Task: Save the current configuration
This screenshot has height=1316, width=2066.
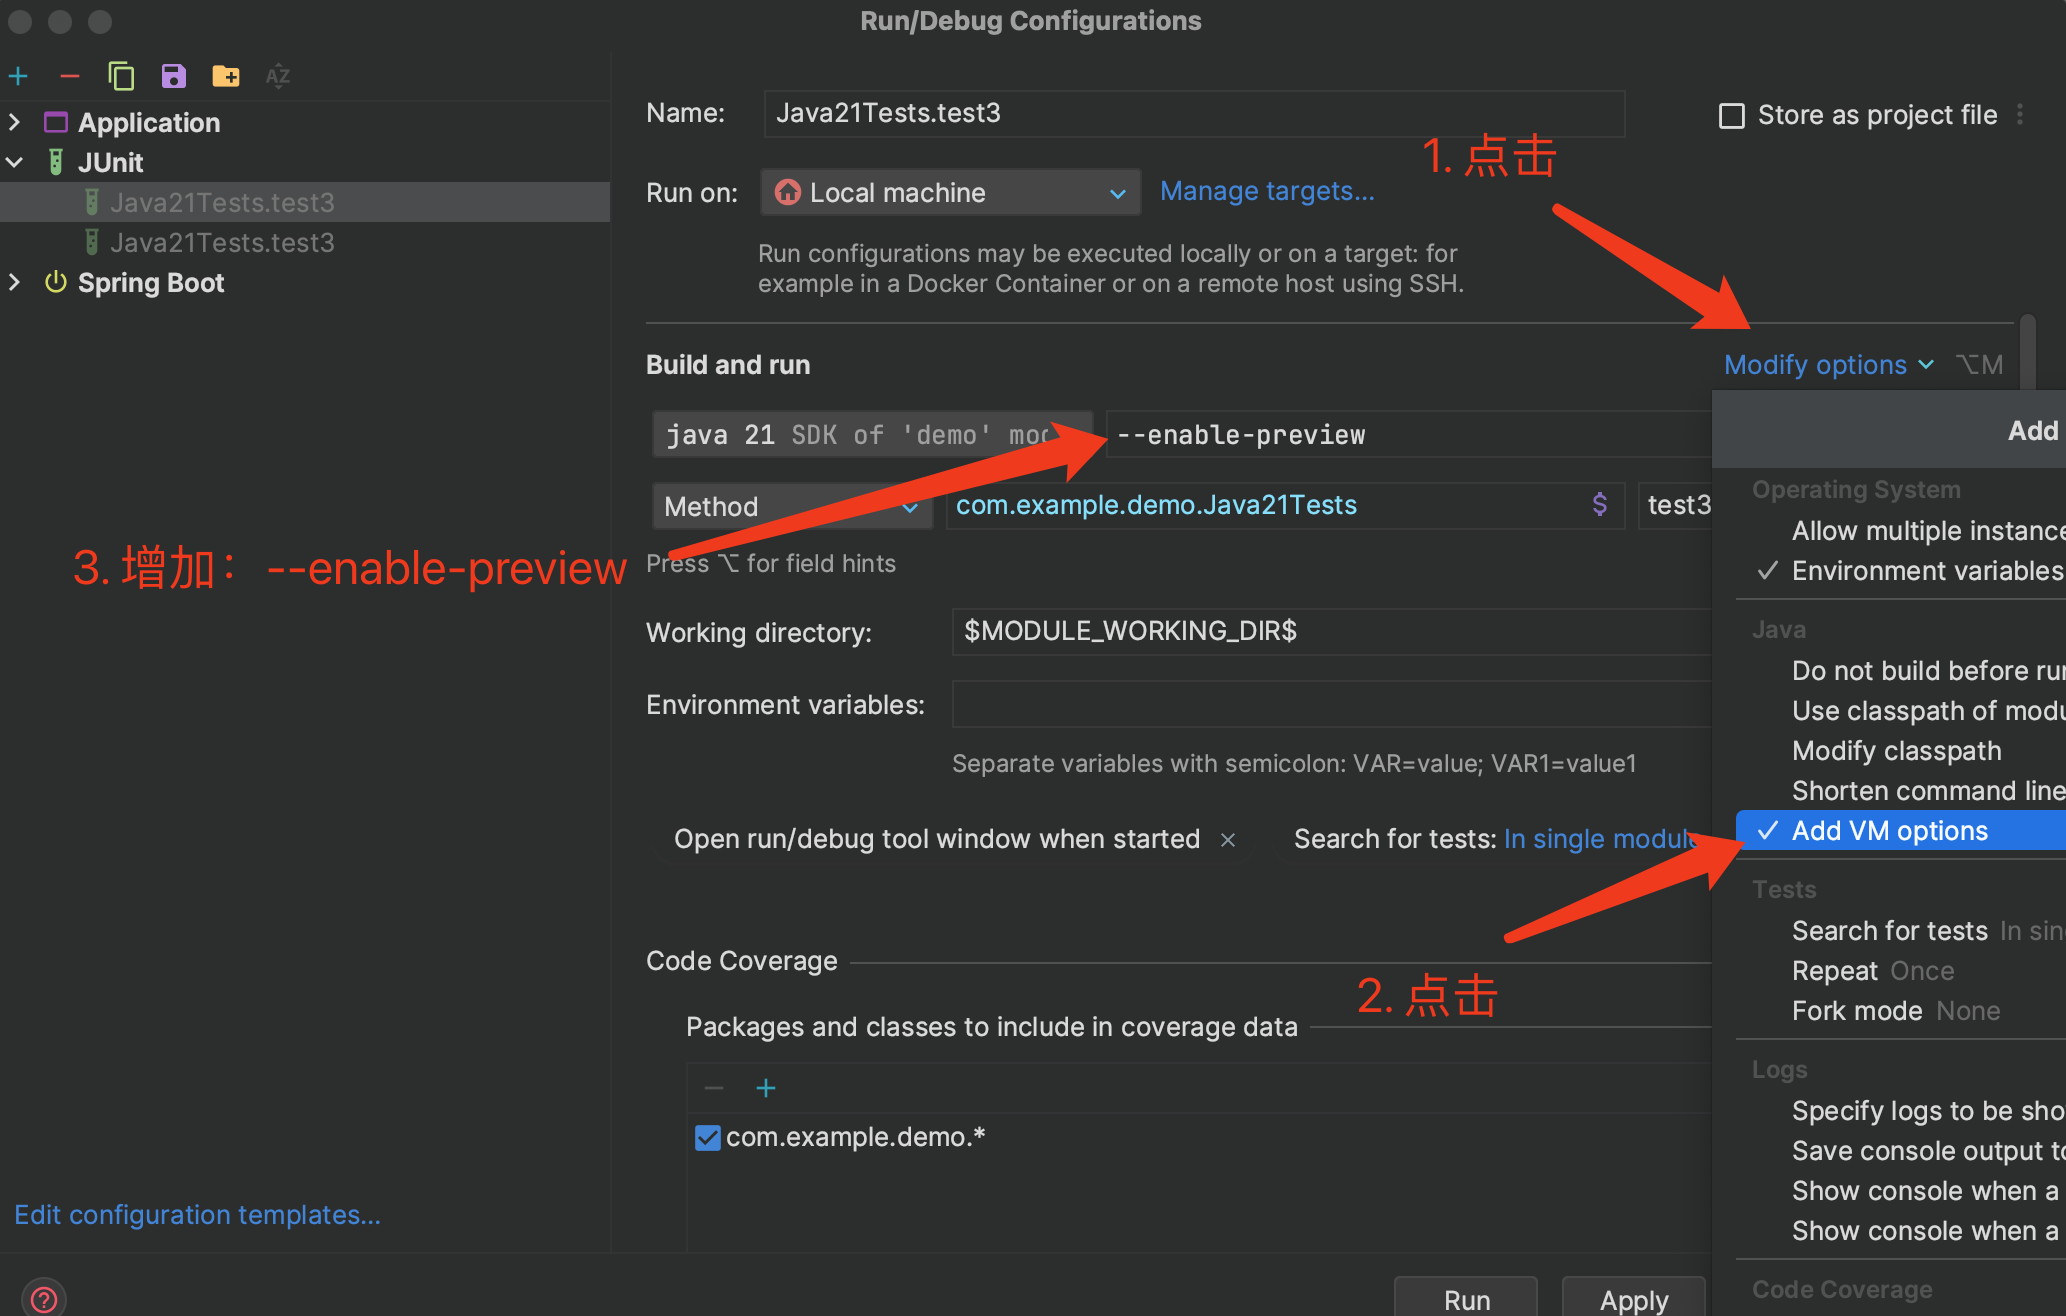Action: point(173,75)
